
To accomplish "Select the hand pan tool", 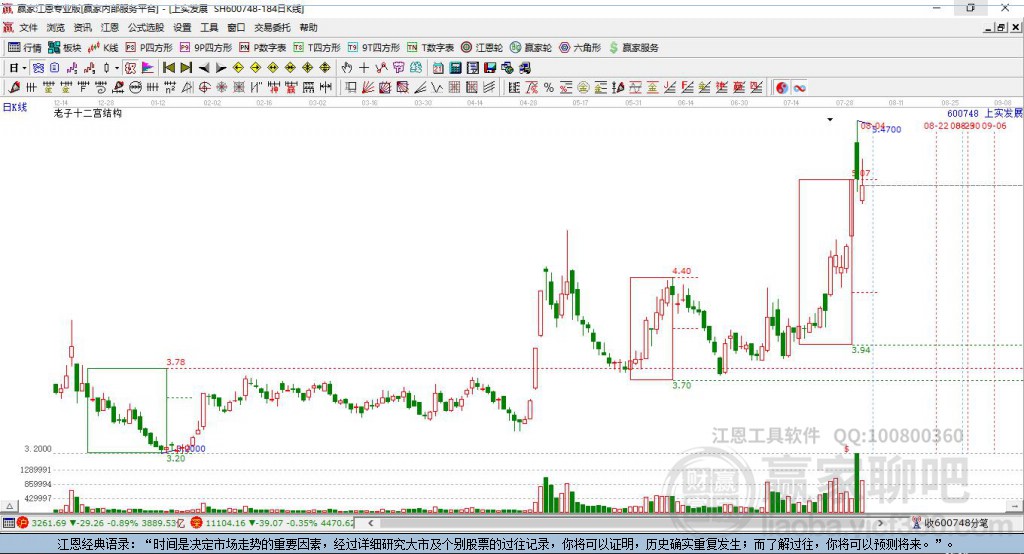I will [x=347, y=68].
